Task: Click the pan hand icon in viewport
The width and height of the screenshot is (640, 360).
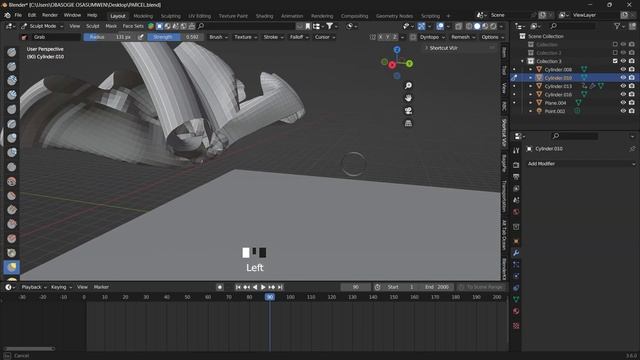Action: coord(408,98)
